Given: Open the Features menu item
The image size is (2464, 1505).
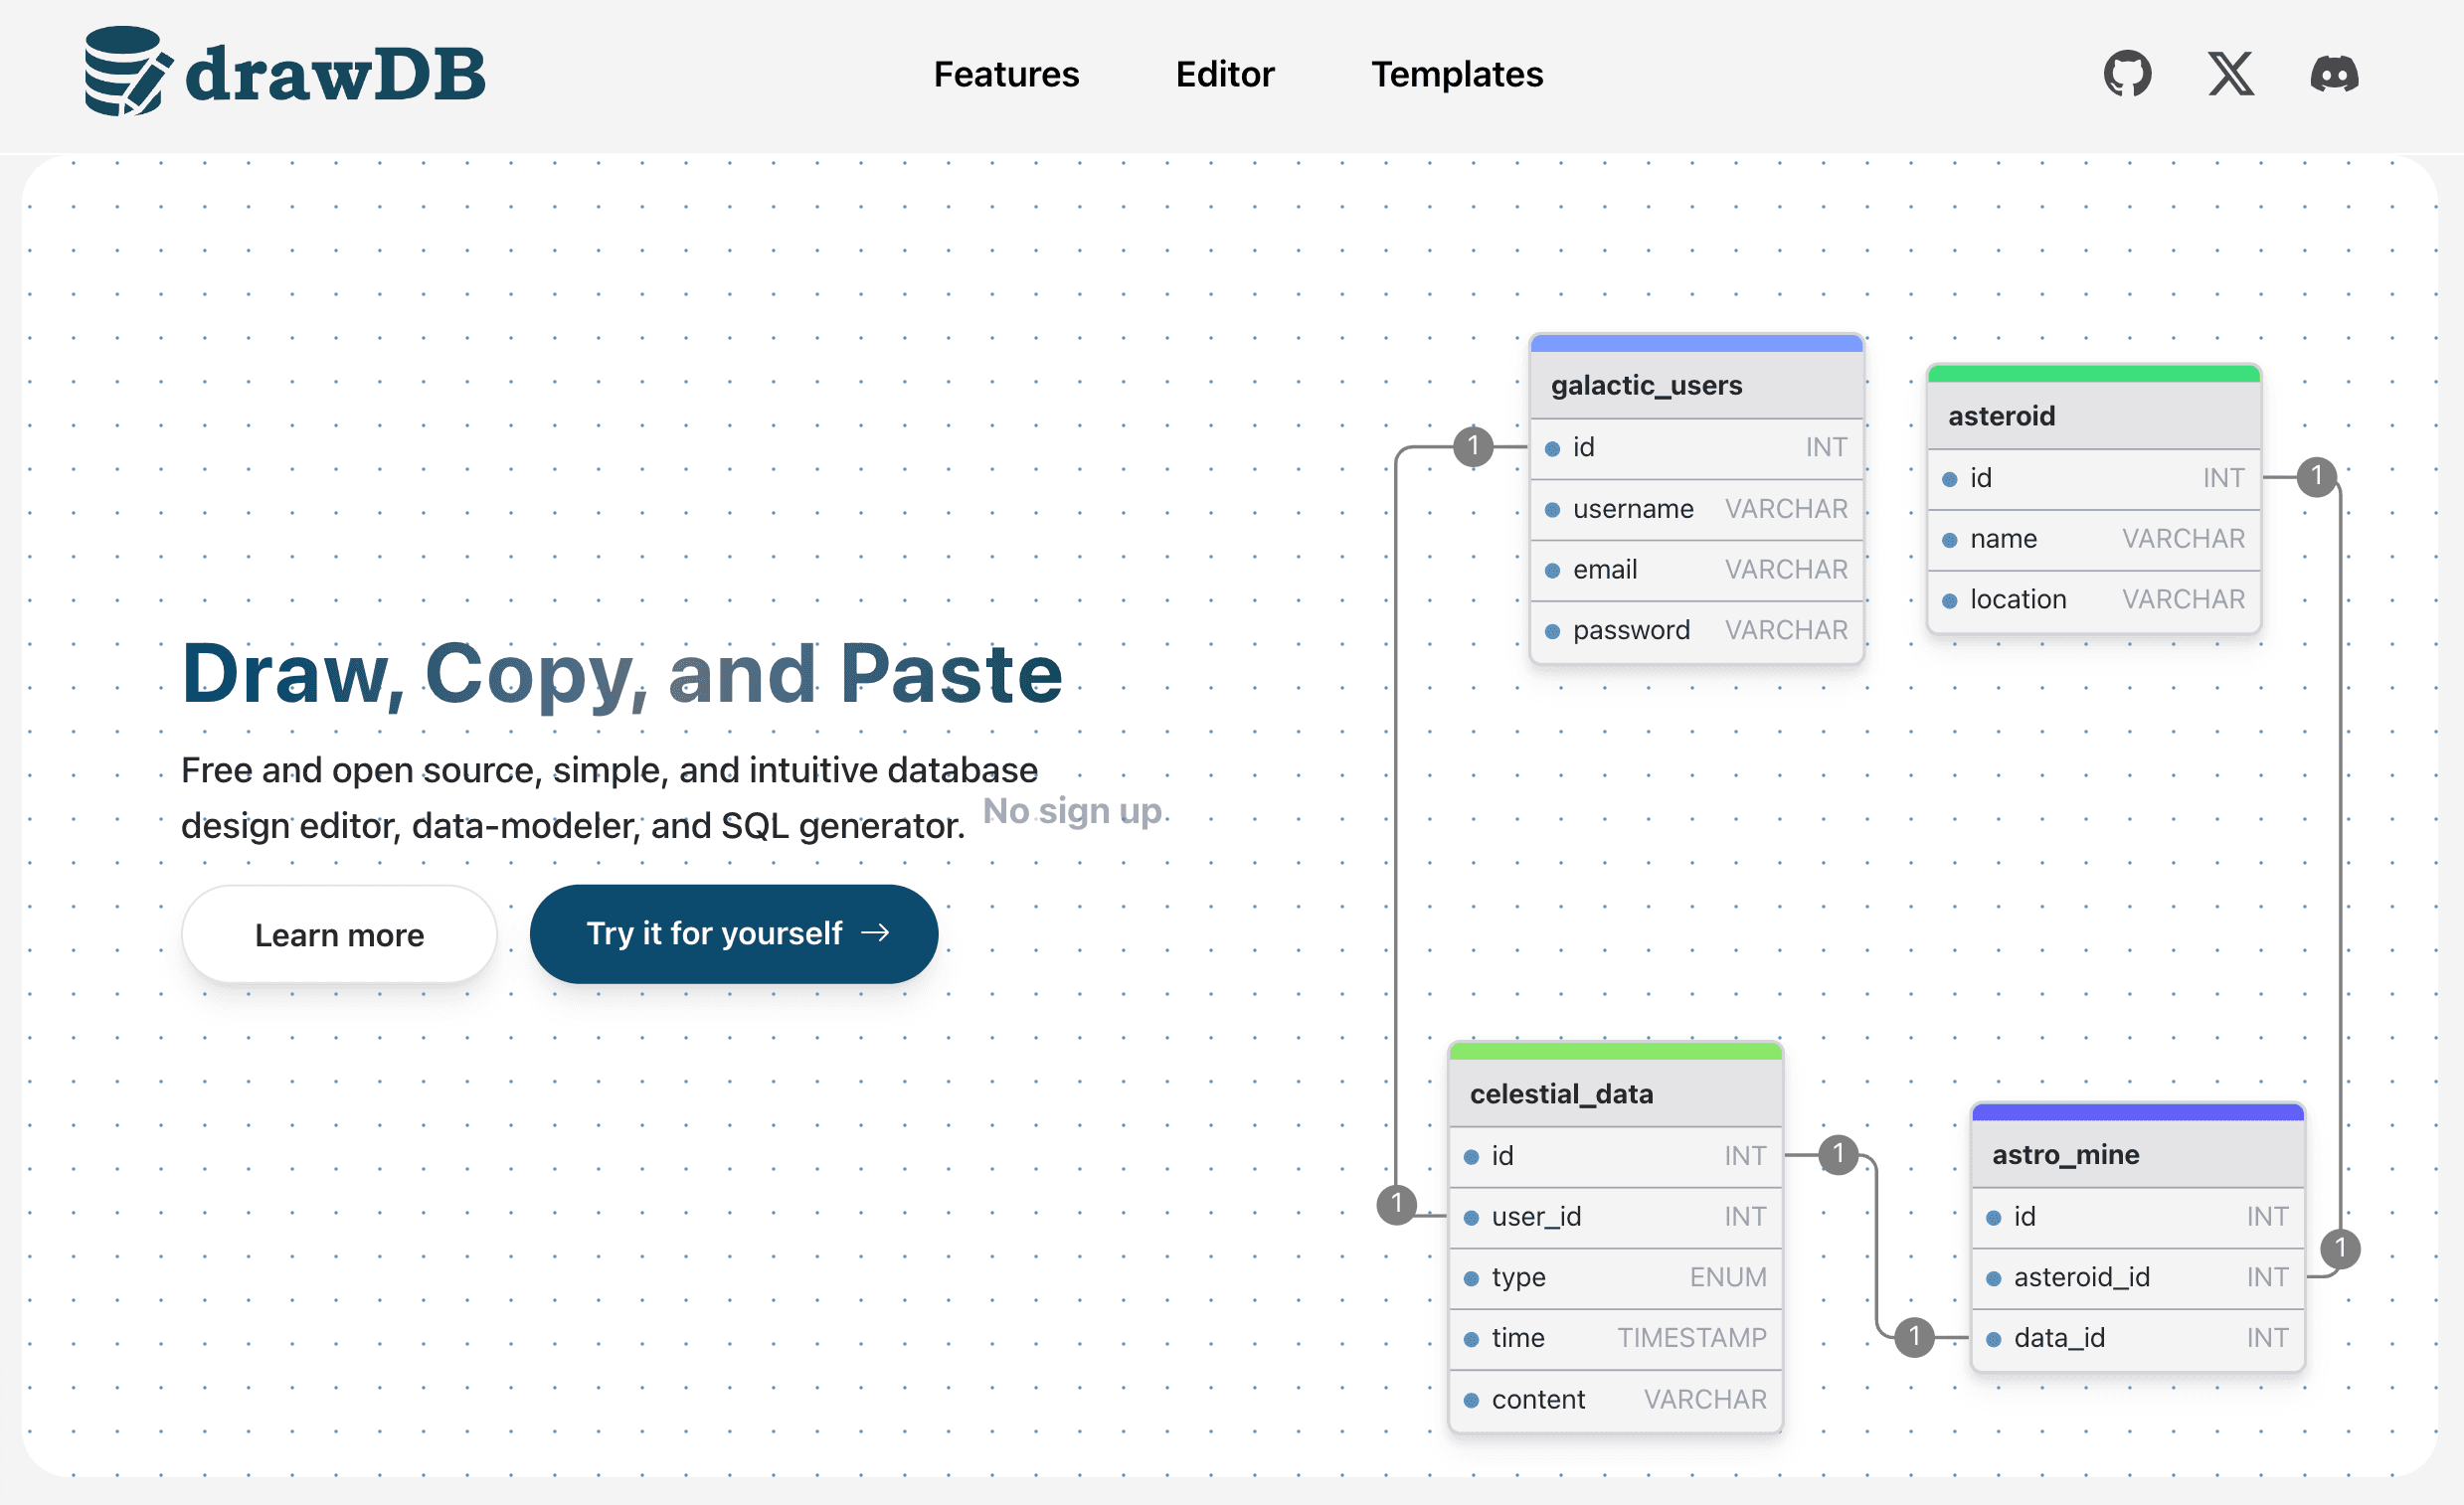Looking at the screenshot, I should tap(1006, 74).
